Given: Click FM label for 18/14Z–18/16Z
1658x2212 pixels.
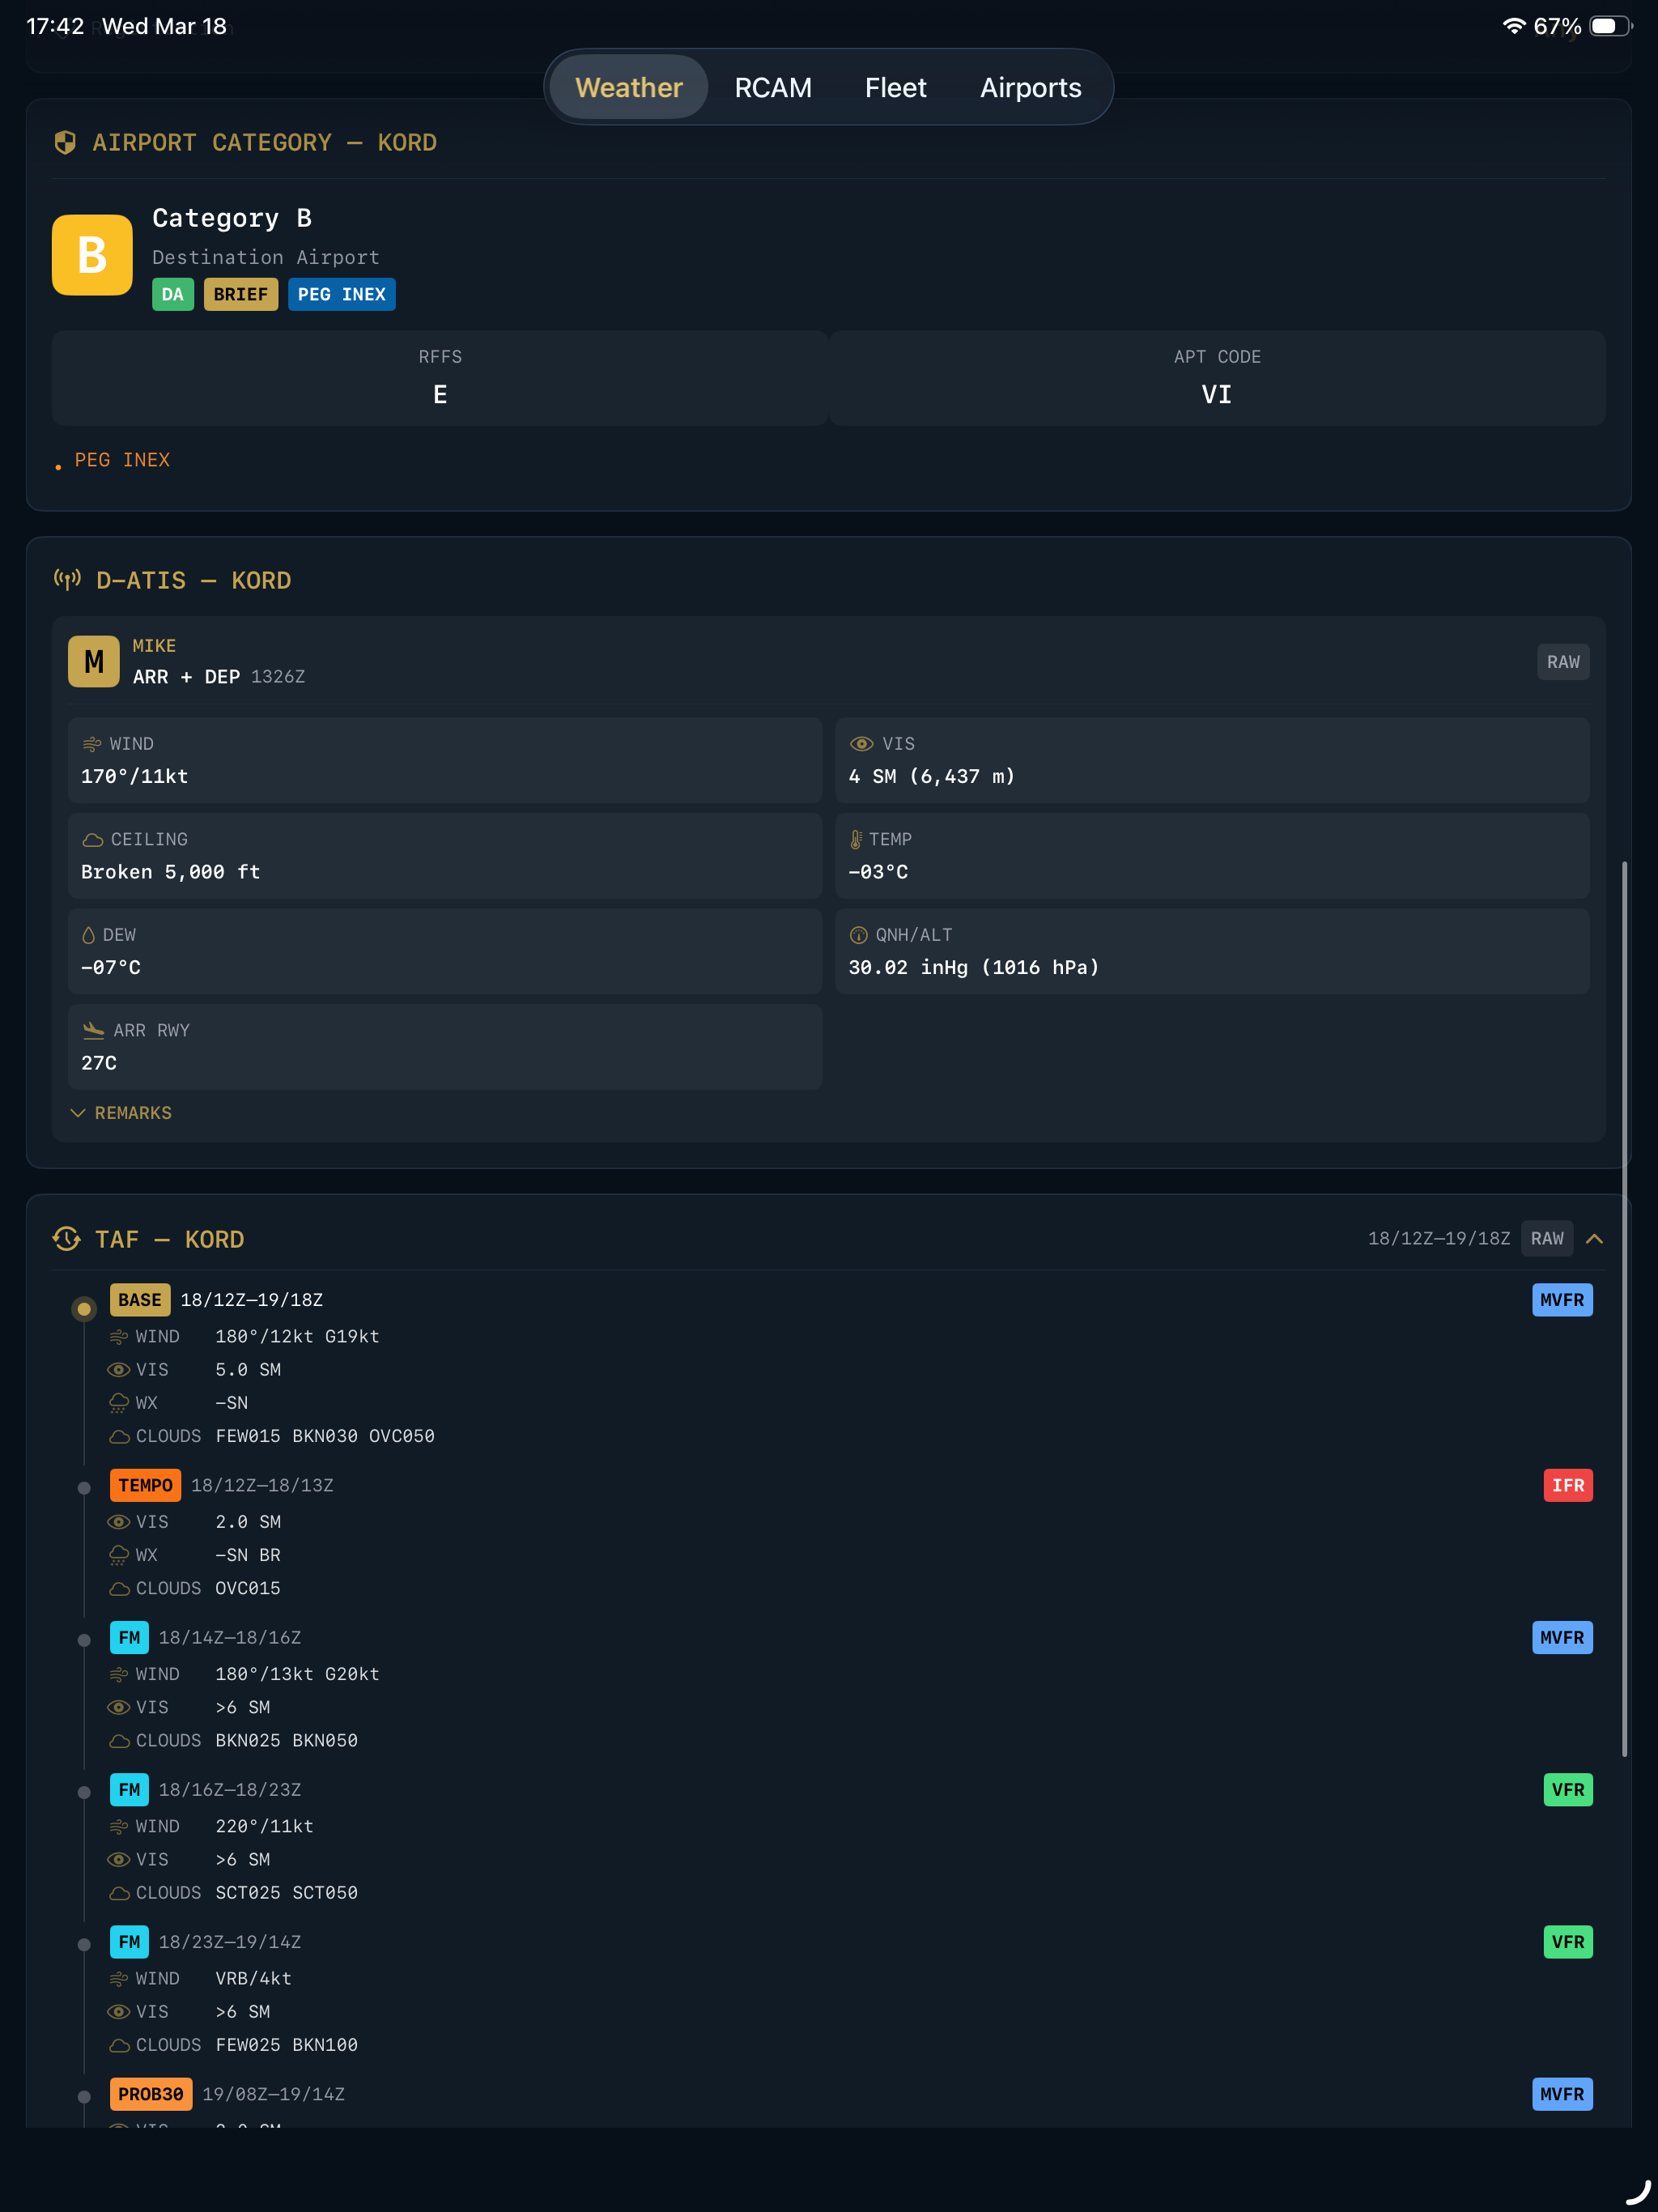Looking at the screenshot, I should (129, 1637).
